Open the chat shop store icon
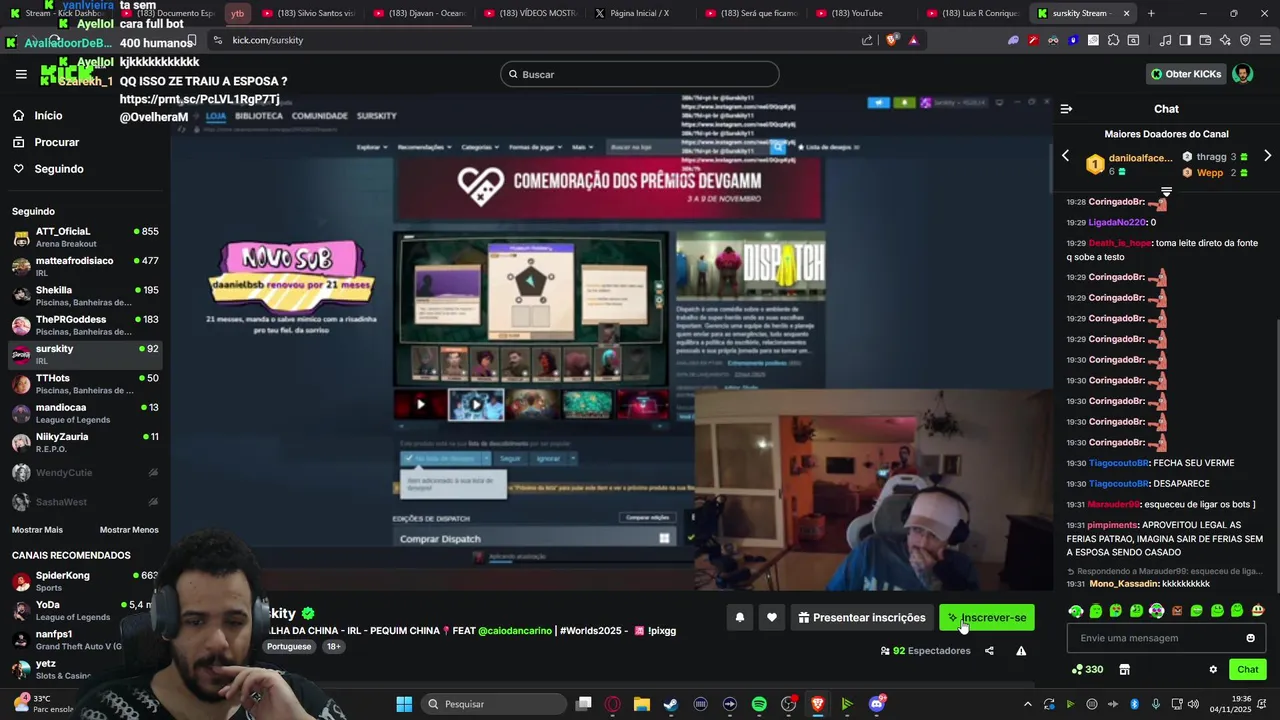Image resolution: width=1280 pixels, height=720 pixels. tap(1124, 669)
